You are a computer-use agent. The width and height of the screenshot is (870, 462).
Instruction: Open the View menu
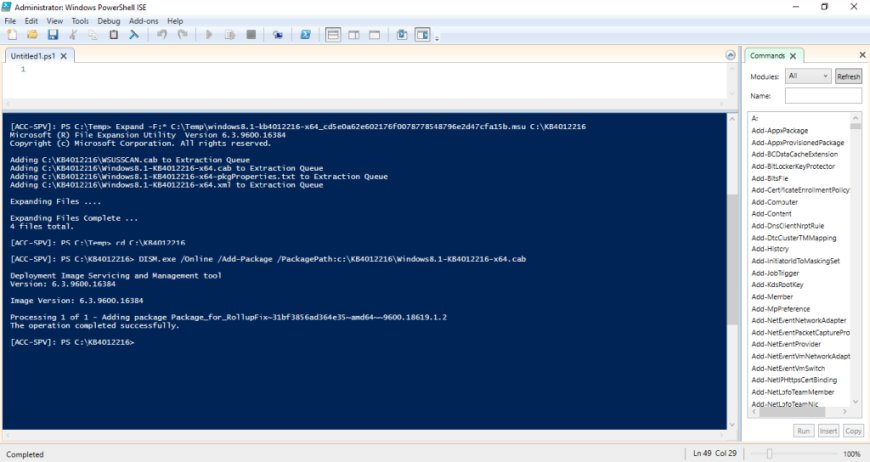54,21
